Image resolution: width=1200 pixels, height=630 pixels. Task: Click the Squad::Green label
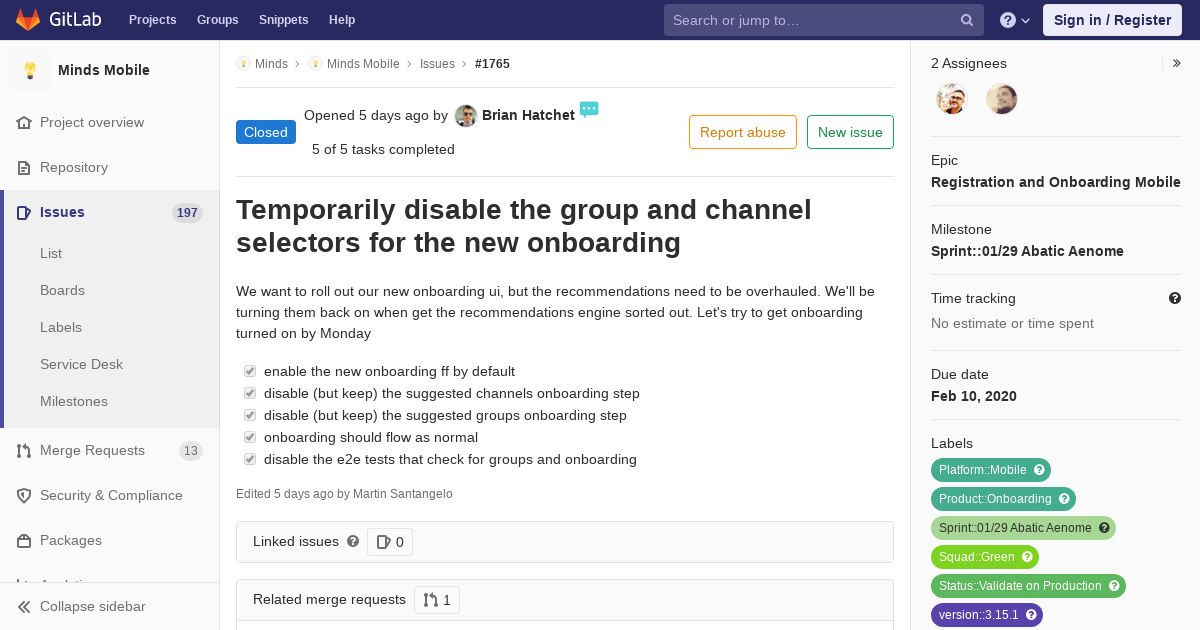[977, 557]
